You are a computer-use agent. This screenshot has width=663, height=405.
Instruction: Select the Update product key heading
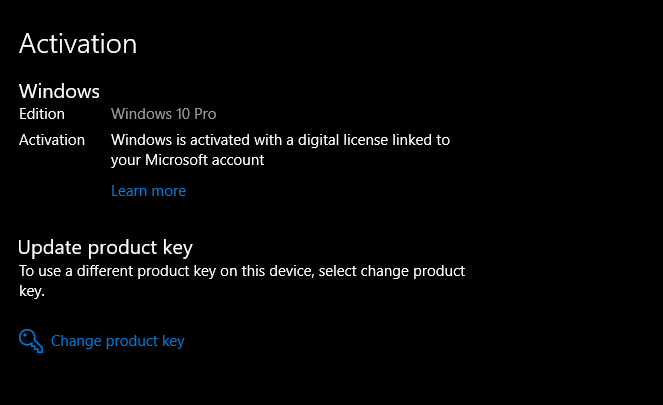[105, 248]
